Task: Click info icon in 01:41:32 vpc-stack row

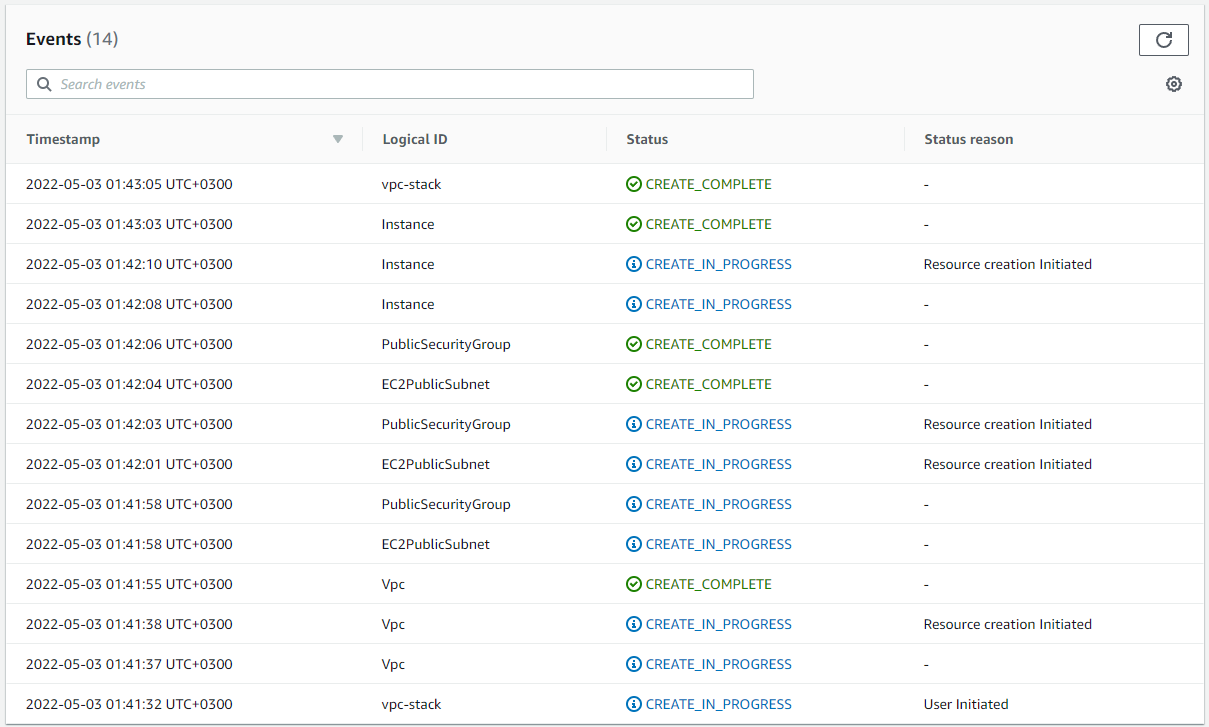Action: (x=634, y=704)
